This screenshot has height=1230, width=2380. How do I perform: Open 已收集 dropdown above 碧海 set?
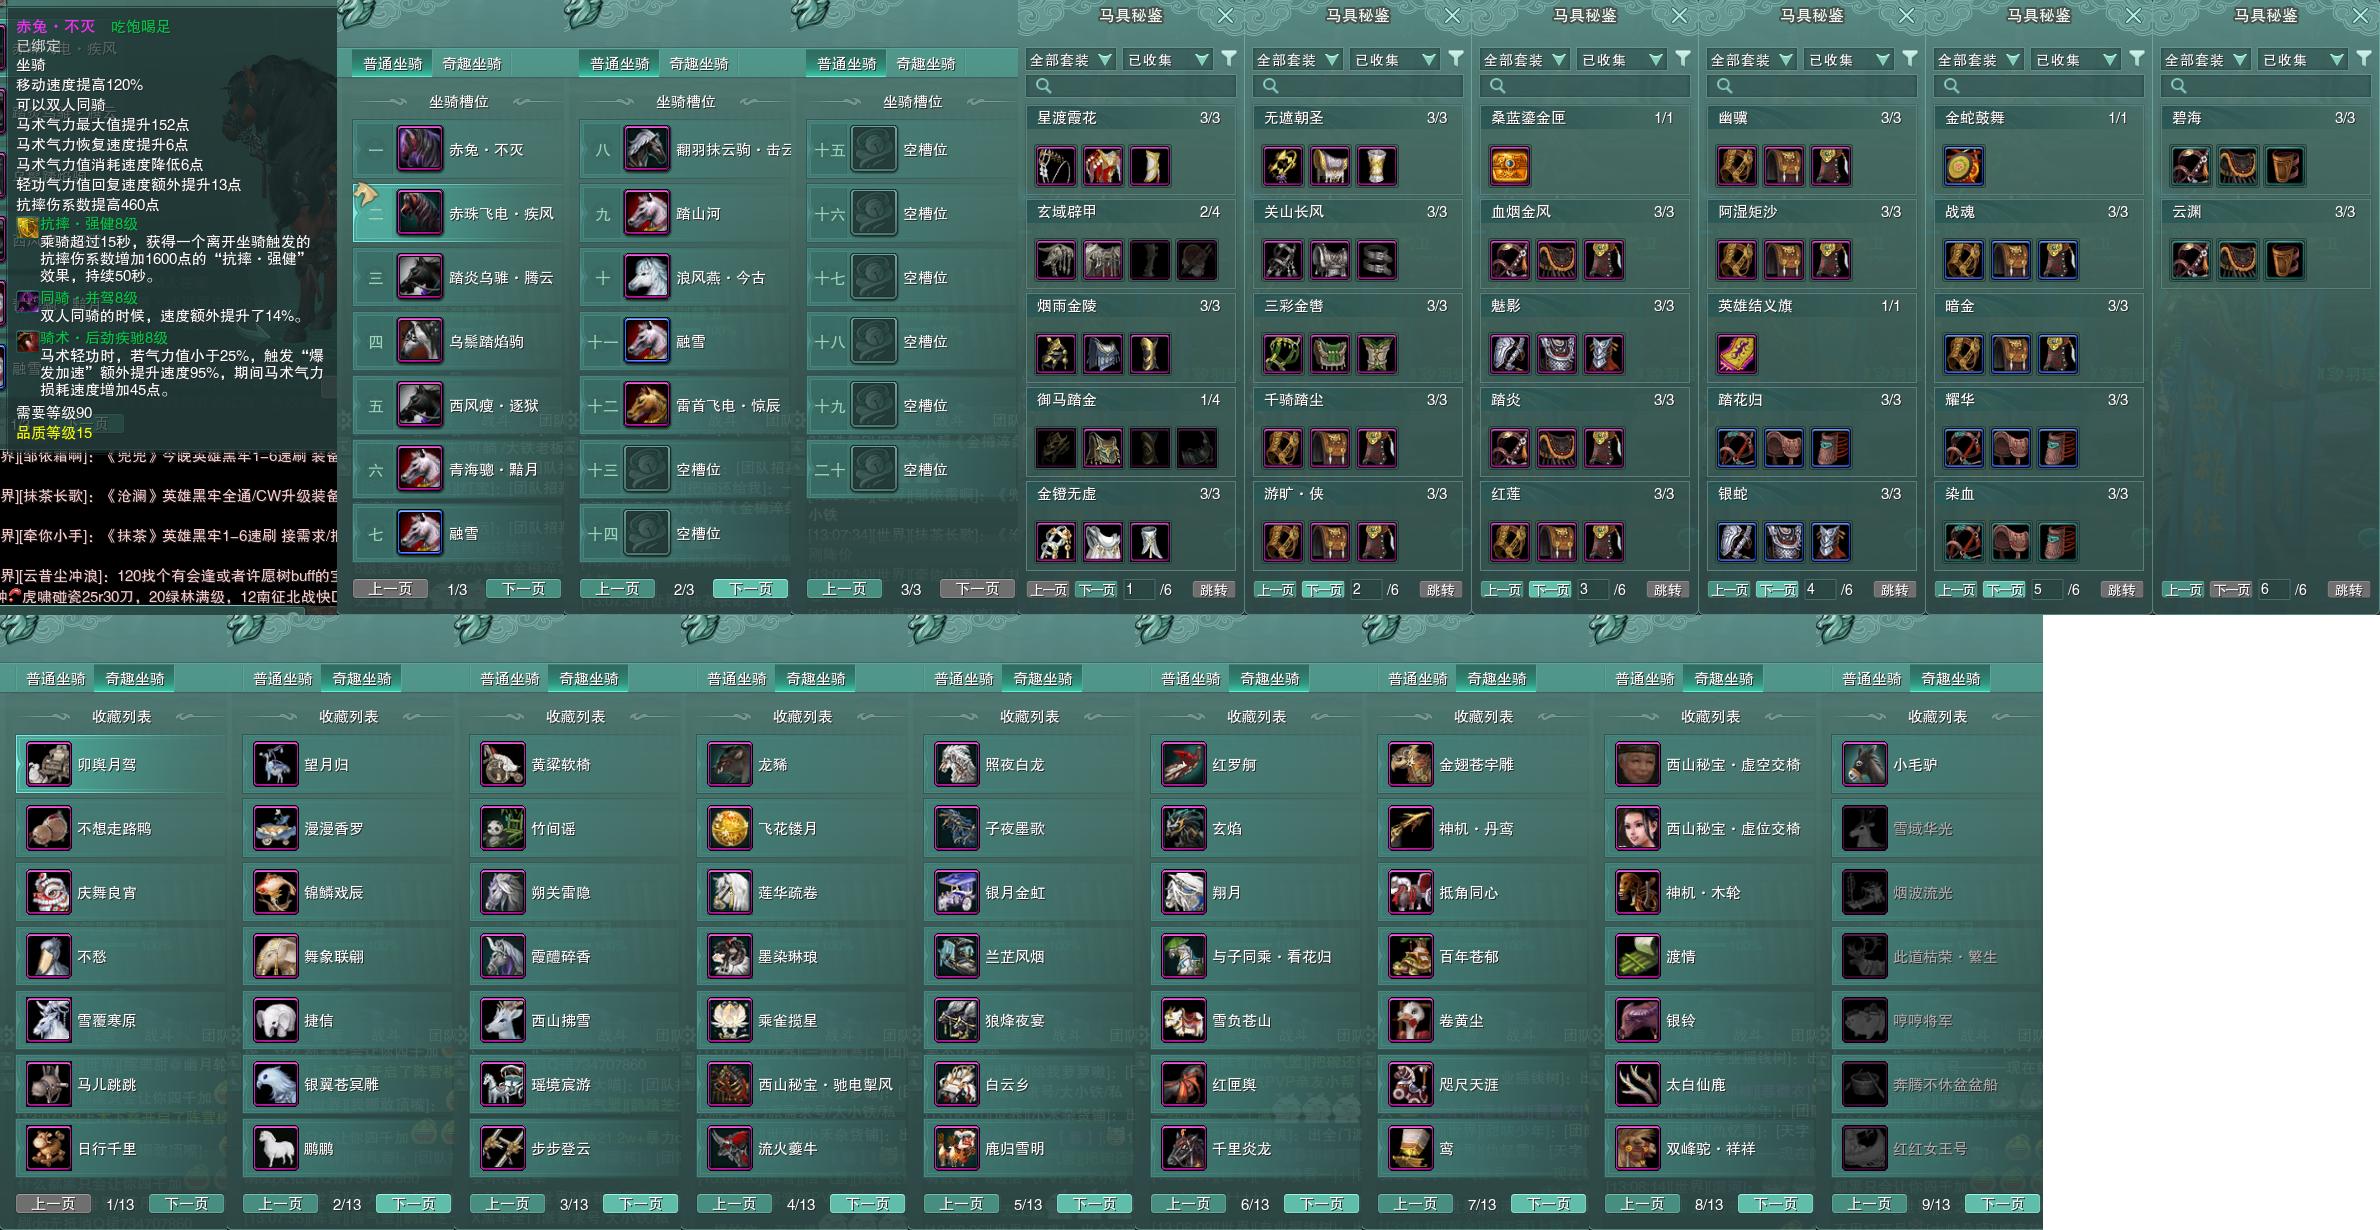pos(2303,60)
